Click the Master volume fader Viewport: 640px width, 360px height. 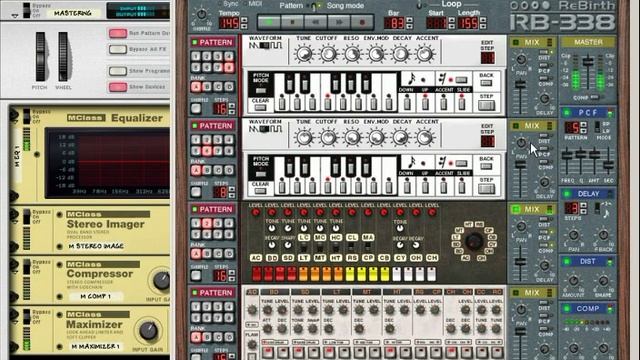pyautogui.click(x=588, y=62)
